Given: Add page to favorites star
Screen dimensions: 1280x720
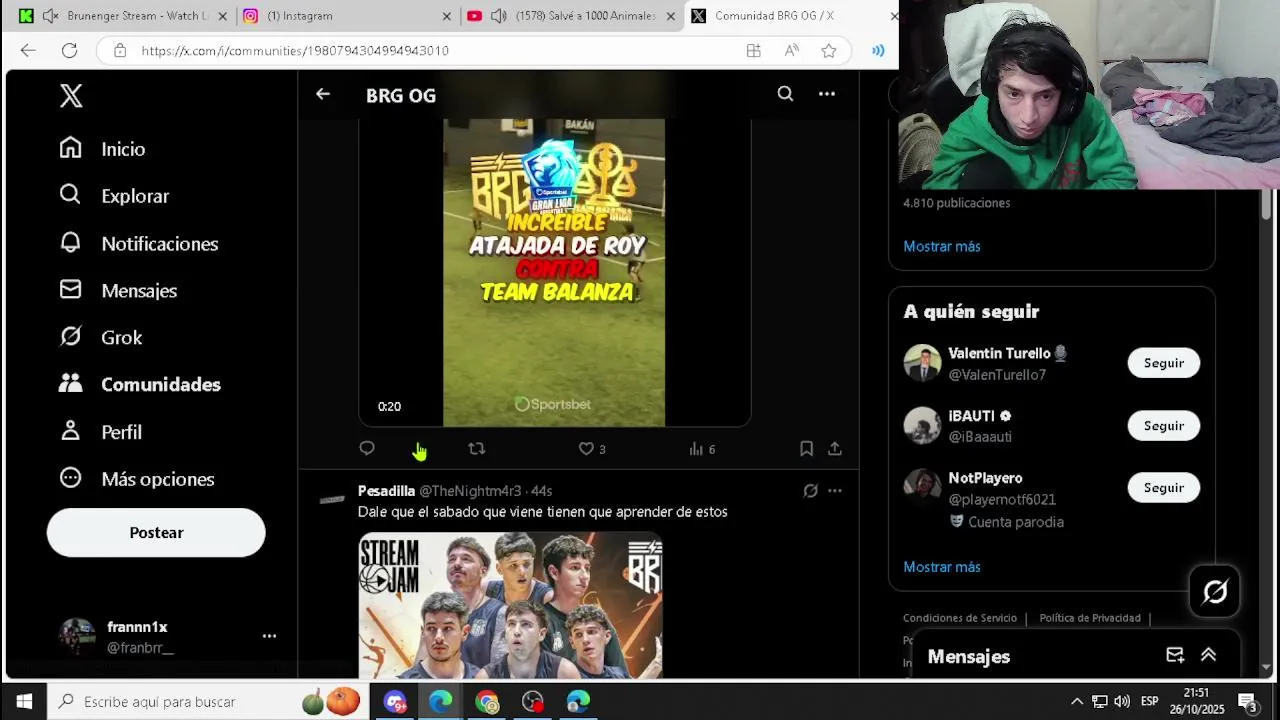Looking at the screenshot, I should pyautogui.click(x=829, y=50).
